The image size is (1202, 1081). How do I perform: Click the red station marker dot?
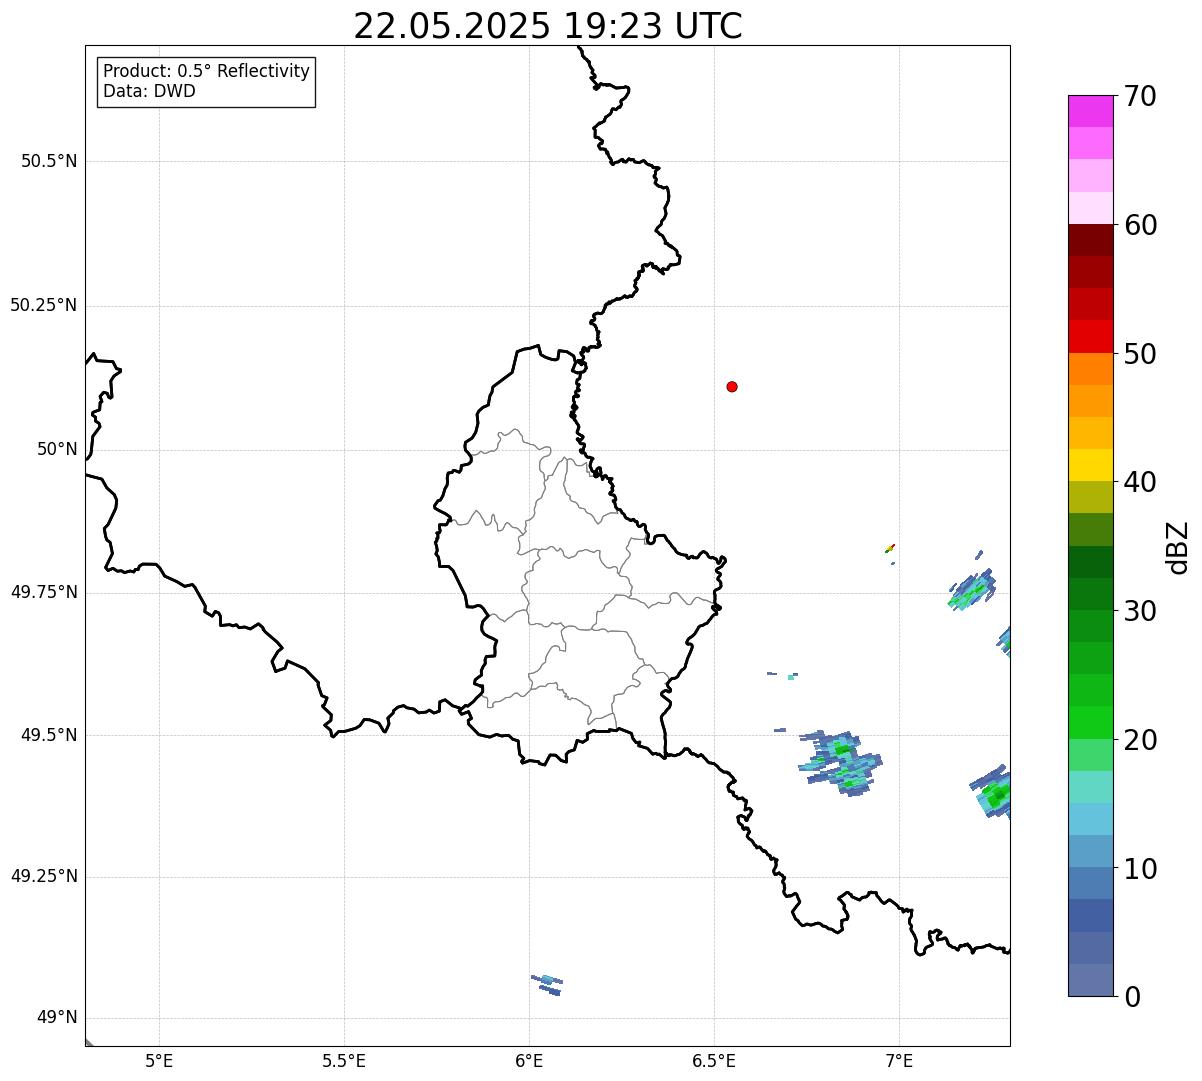tap(732, 386)
